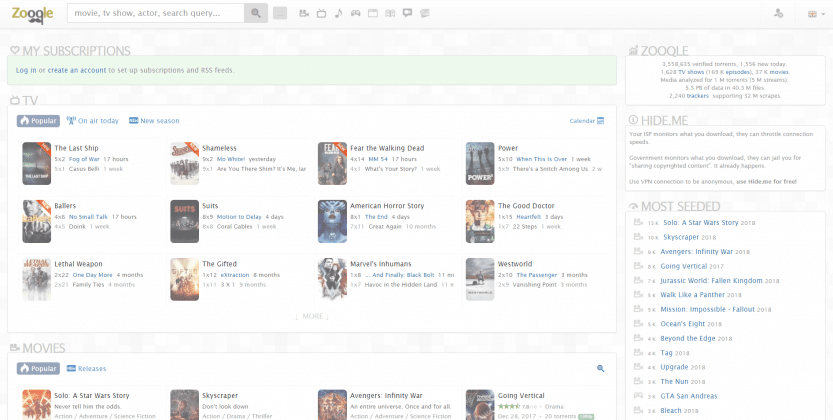This screenshot has width=833, height=420.
Task: Click the magnifier icon in Movies section
Action: [600, 369]
